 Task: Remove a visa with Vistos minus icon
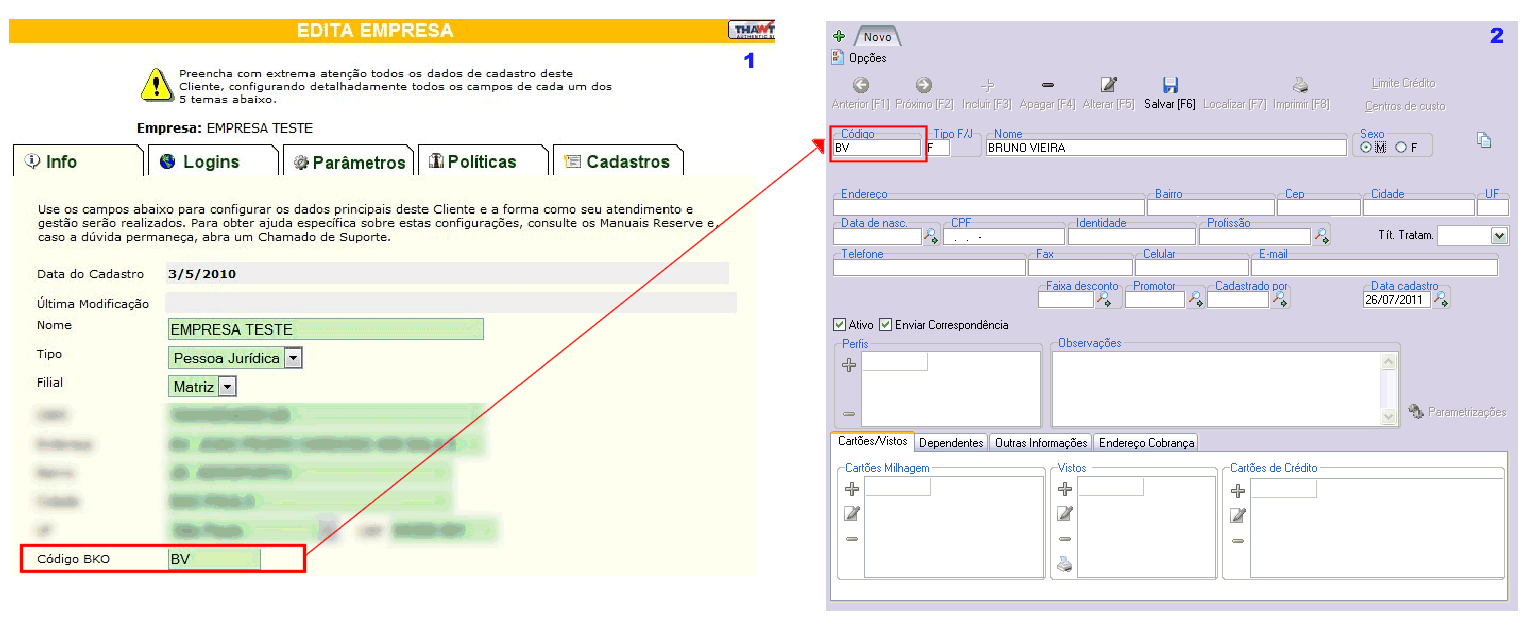1065,539
